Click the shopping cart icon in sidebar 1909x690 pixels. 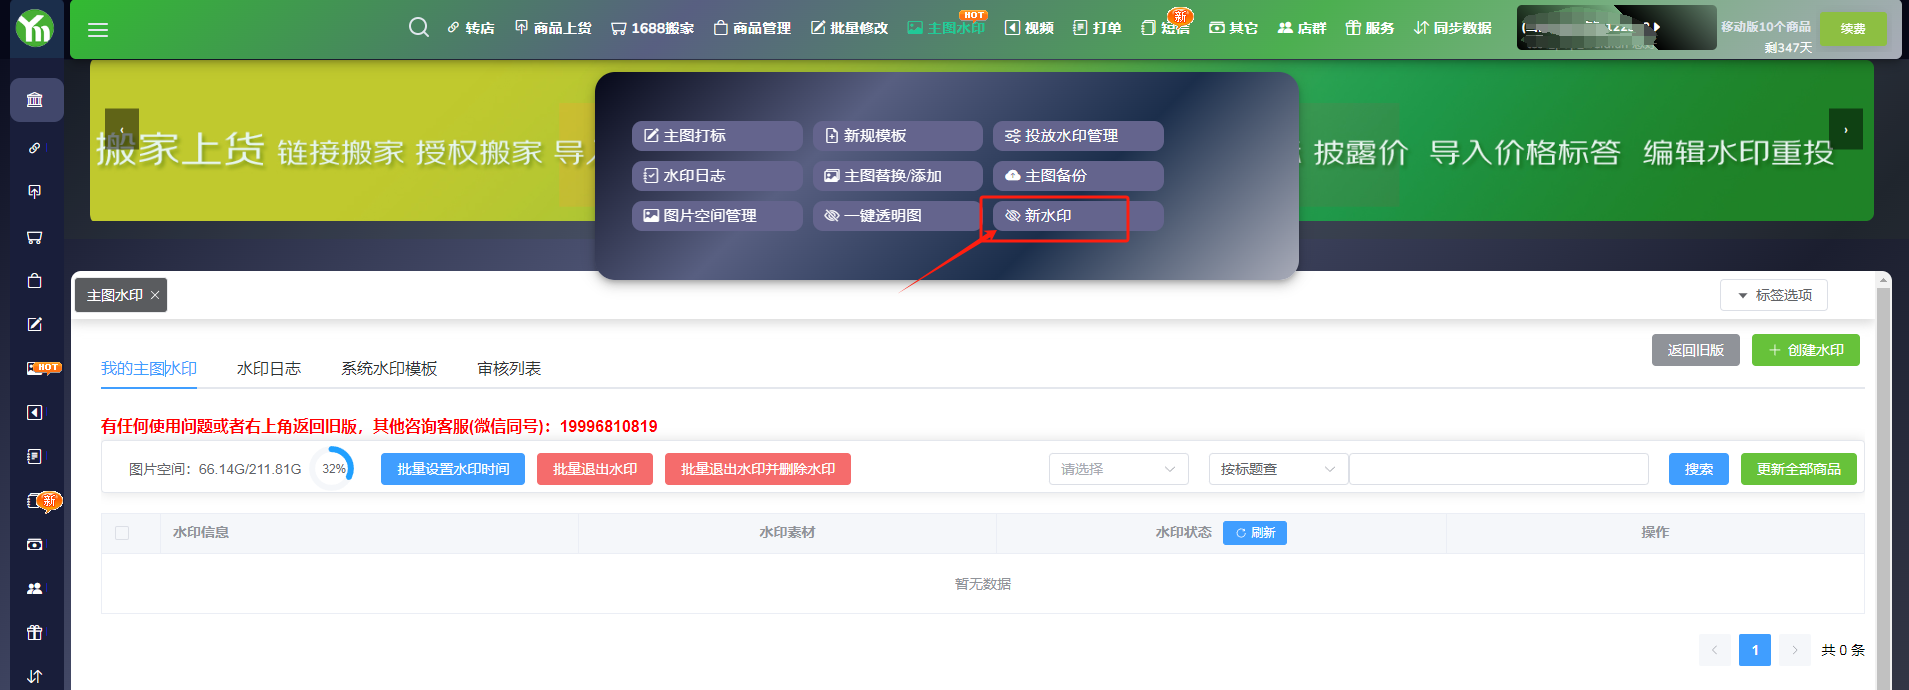[x=35, y=237]
